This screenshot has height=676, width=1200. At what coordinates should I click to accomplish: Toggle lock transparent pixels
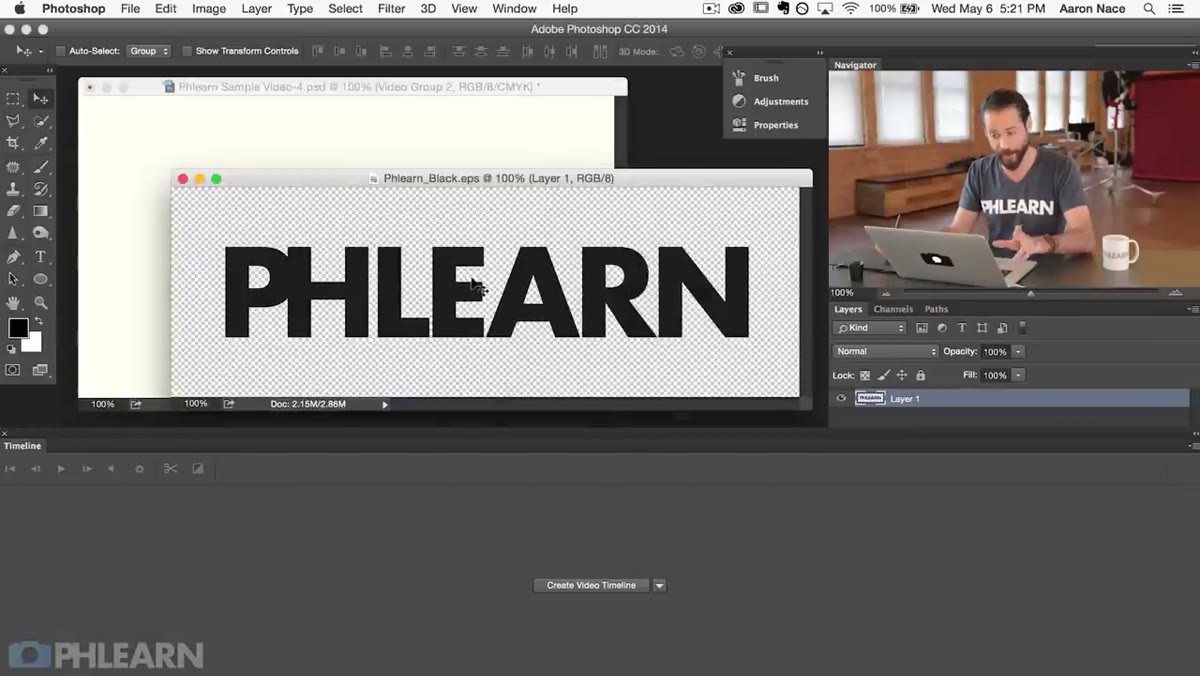click(865, 375)
